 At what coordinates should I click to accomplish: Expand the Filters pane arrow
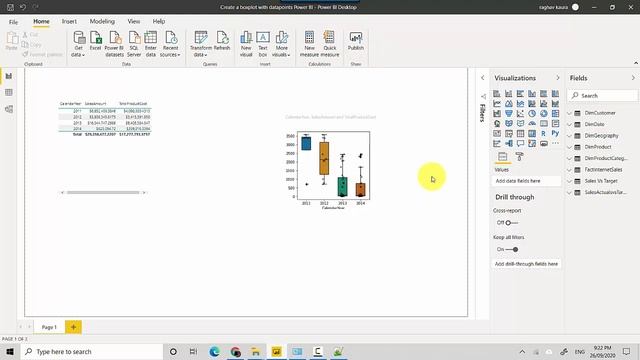point(482,78)
